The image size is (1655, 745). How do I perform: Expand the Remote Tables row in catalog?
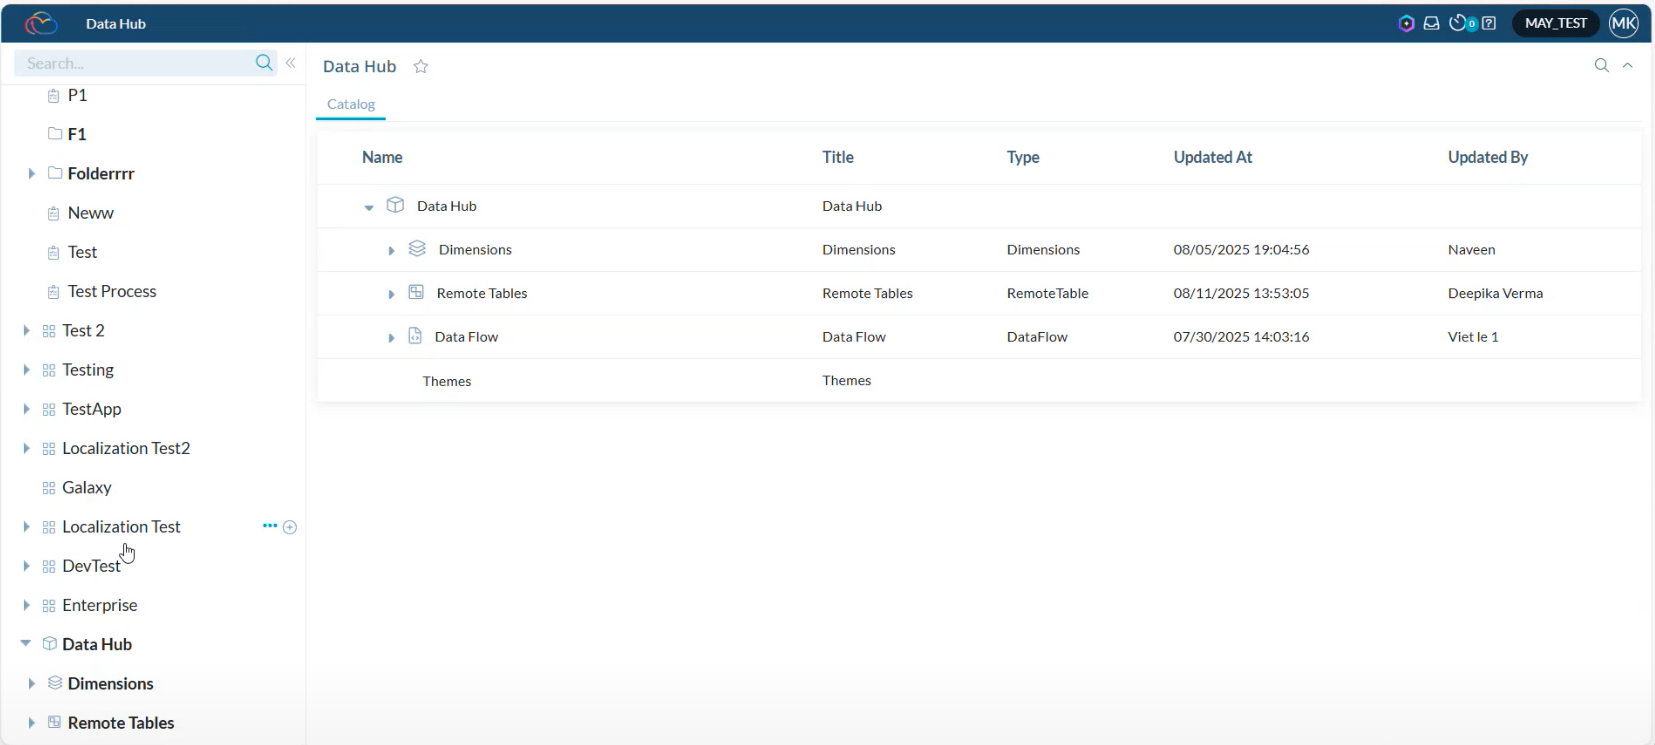click(391, 294)
